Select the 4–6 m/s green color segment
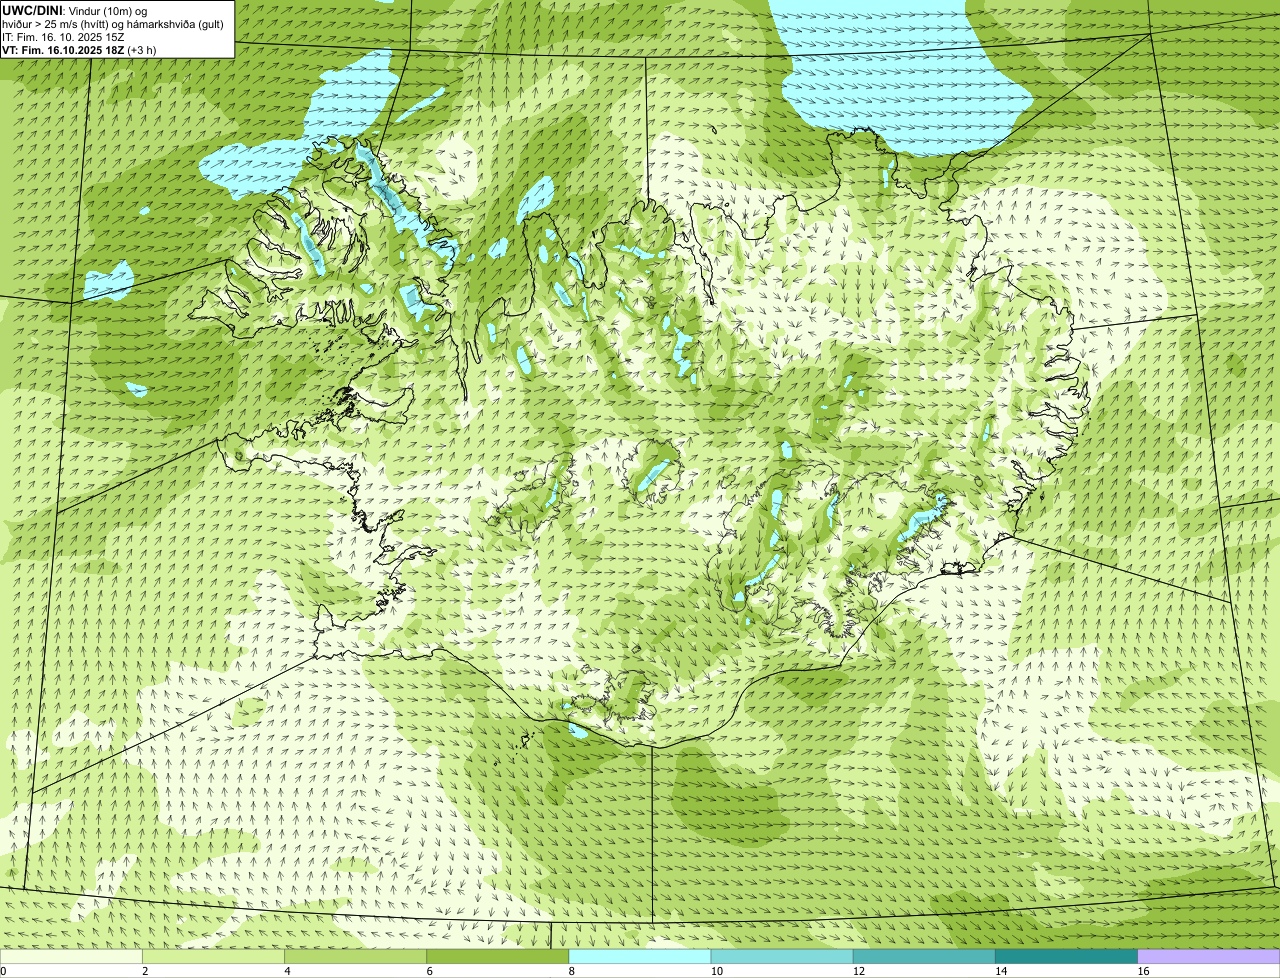The image size is (1280, 978). 356,957
